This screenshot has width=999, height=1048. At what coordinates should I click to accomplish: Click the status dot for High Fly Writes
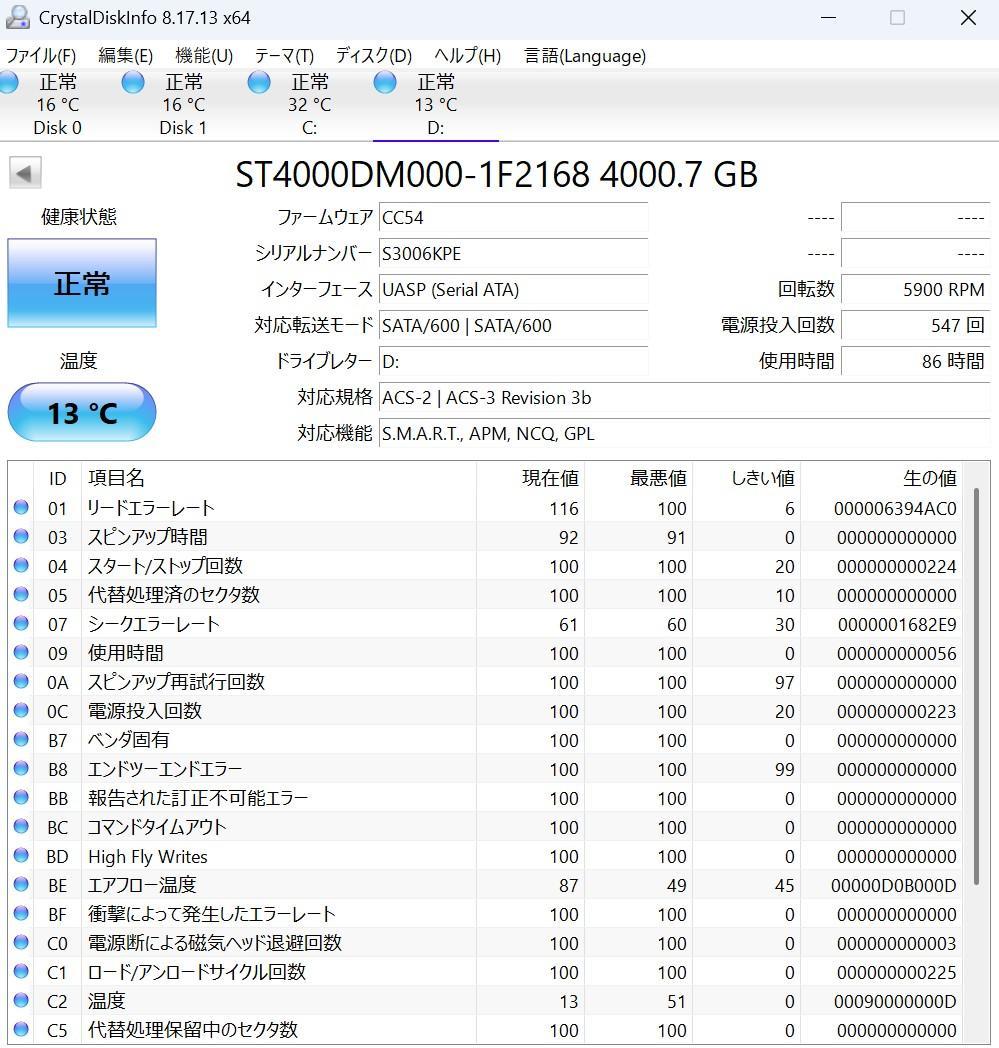[x=21, y=856]
